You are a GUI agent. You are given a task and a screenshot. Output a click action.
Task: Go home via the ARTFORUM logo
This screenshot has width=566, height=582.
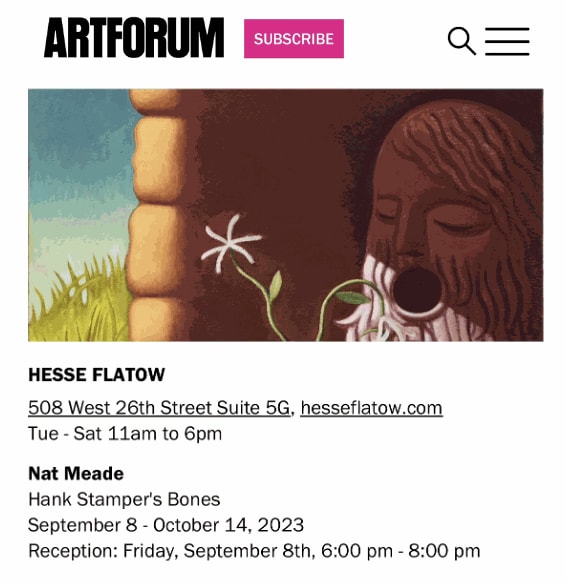[x=134, y=38]
